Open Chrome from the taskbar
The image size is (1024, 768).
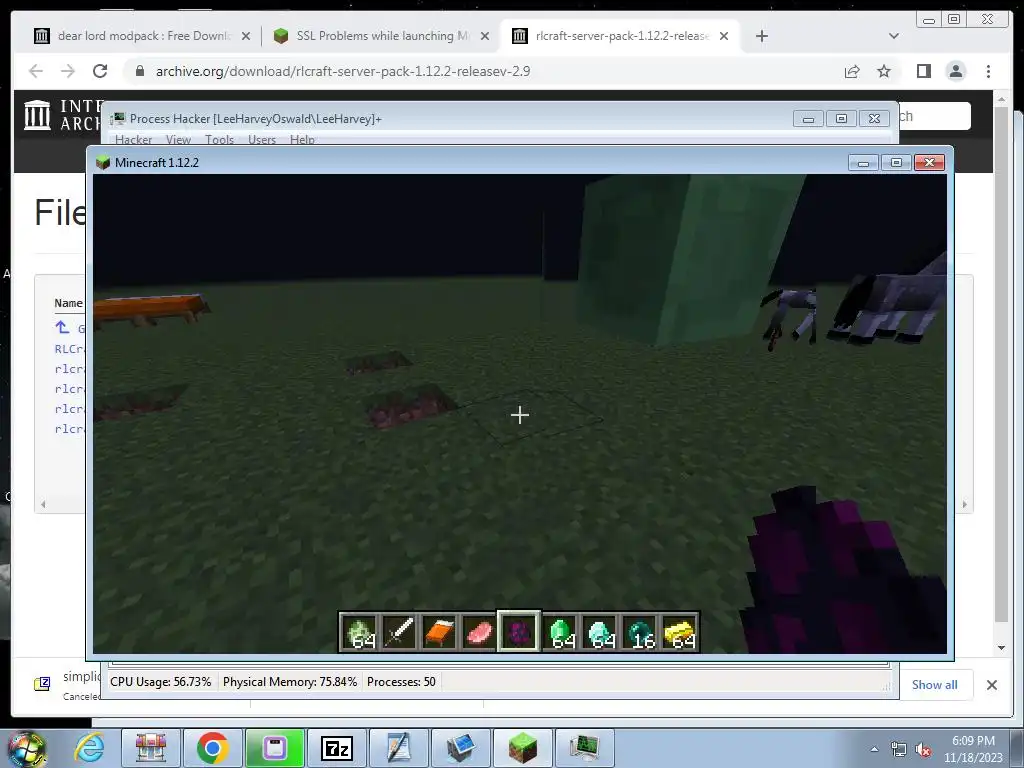pos(212,748)
